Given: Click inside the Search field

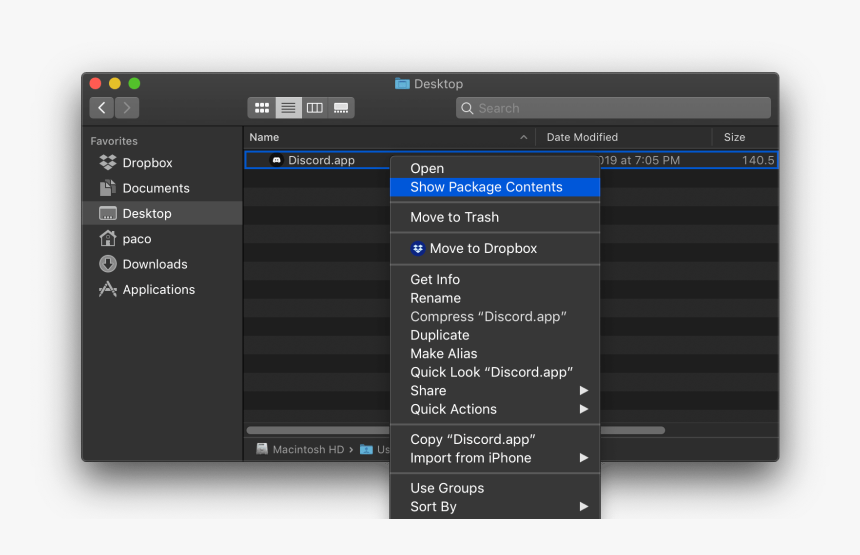Looking at the screenshot, I should click(x=613, y=108).
